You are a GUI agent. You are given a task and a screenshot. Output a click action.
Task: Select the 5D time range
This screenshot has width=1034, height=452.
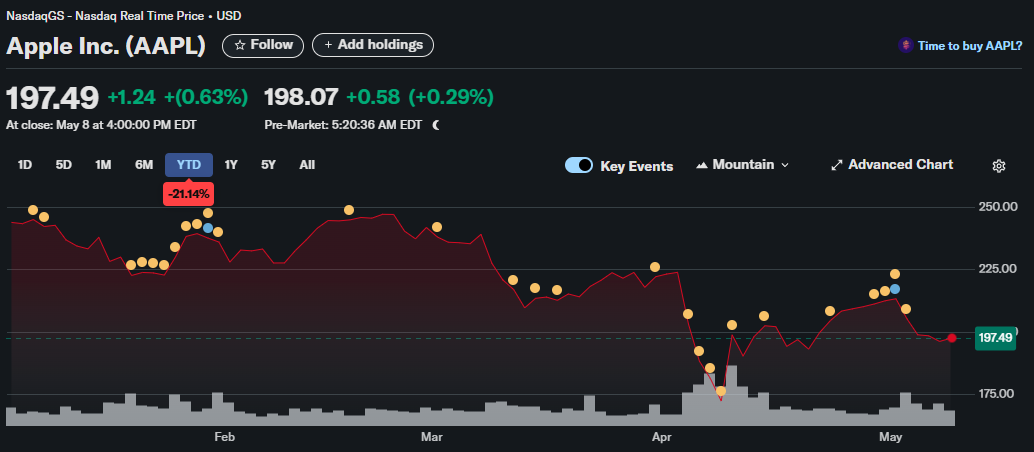64,165
